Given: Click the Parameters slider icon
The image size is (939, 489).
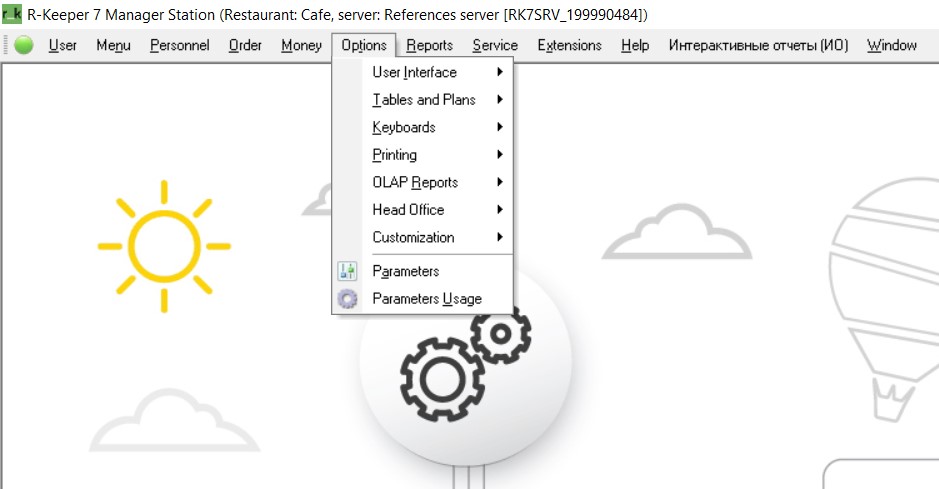Looking at the screenshot, I should 347,271.
